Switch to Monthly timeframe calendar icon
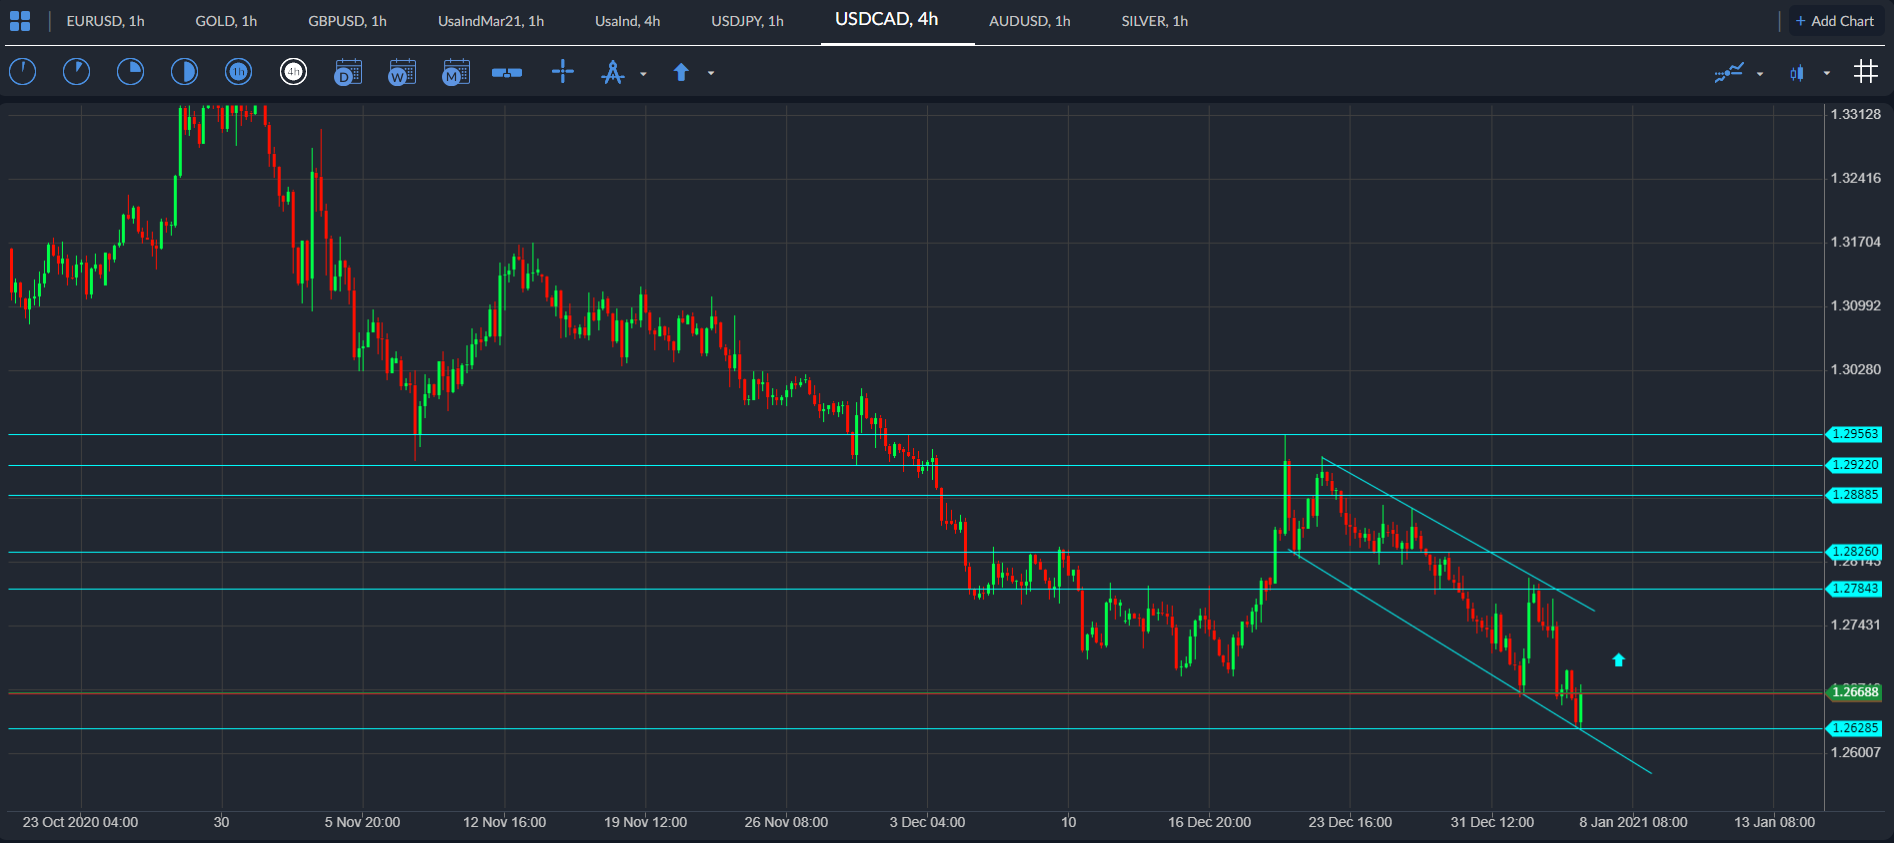This screenshot has height=843, width=1894. coord(456,72)
